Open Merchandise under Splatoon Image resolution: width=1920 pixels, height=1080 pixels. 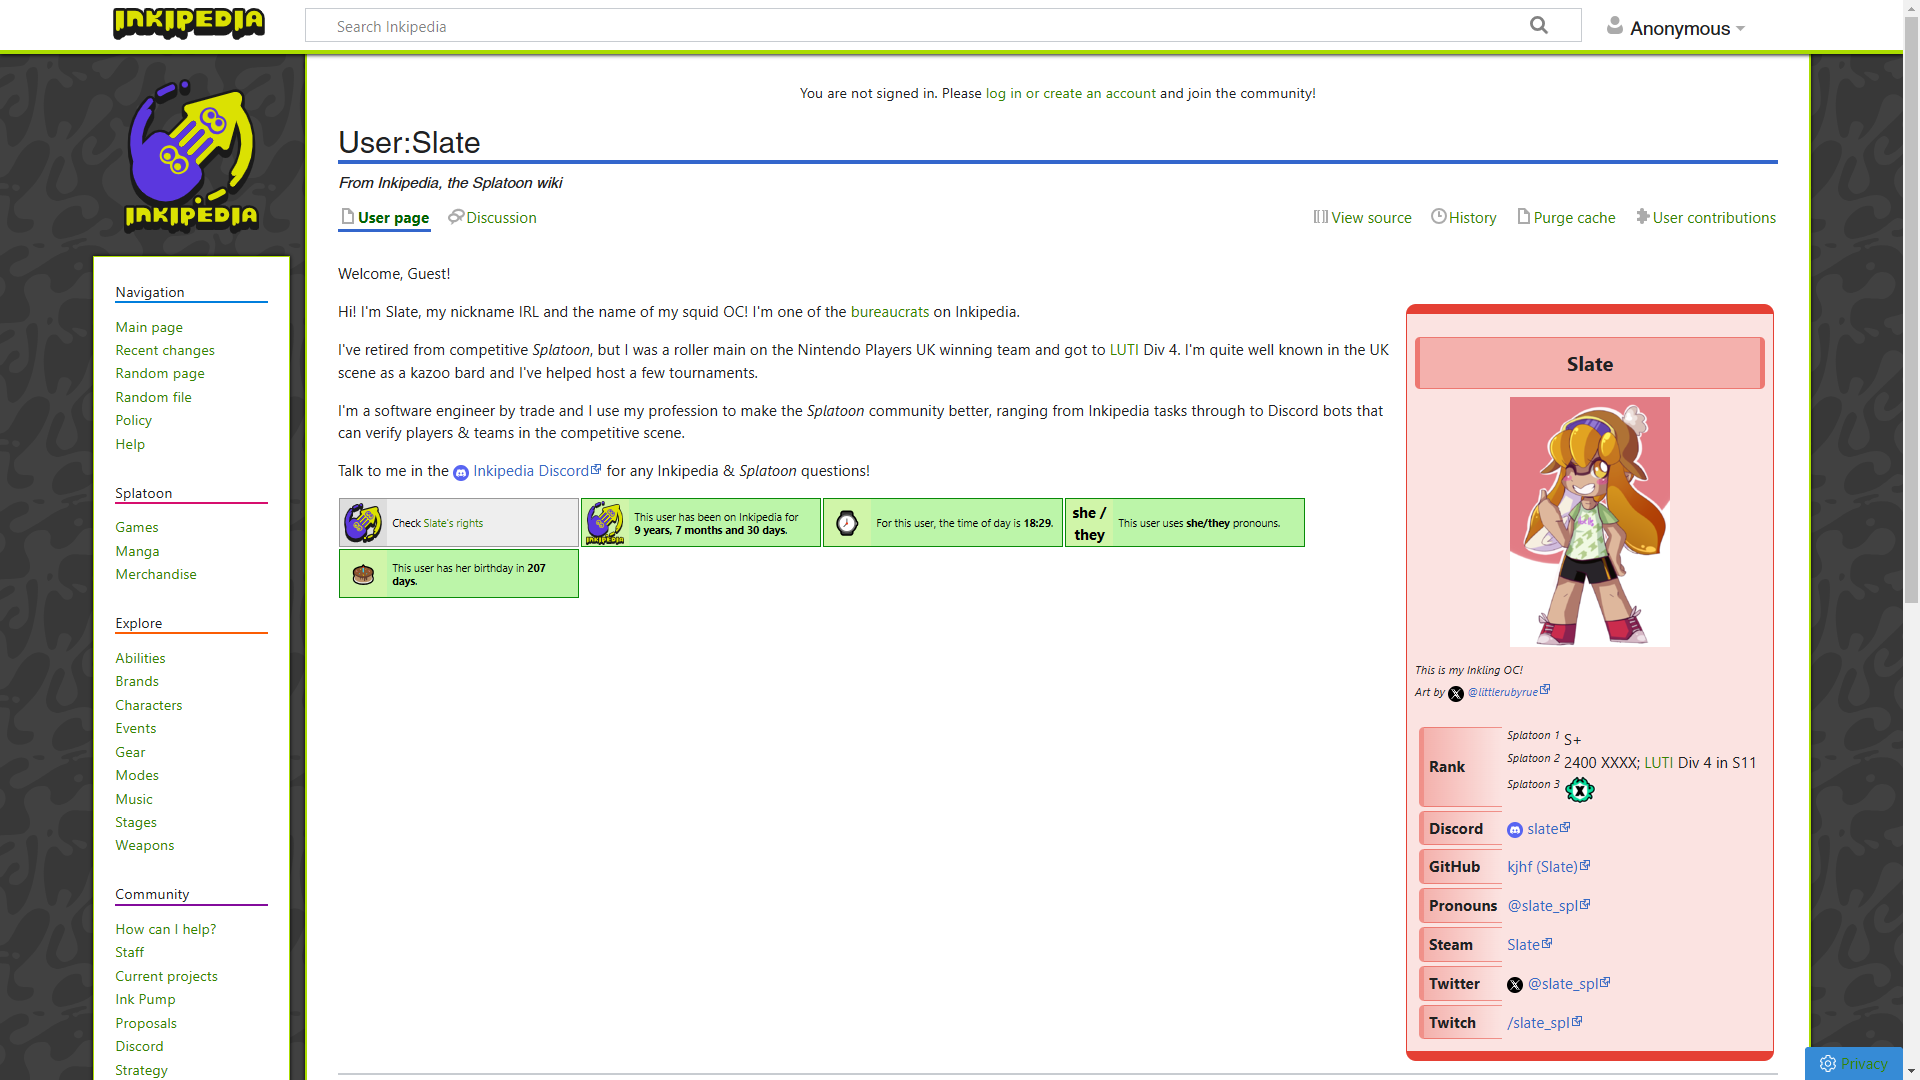click(156, 574)
